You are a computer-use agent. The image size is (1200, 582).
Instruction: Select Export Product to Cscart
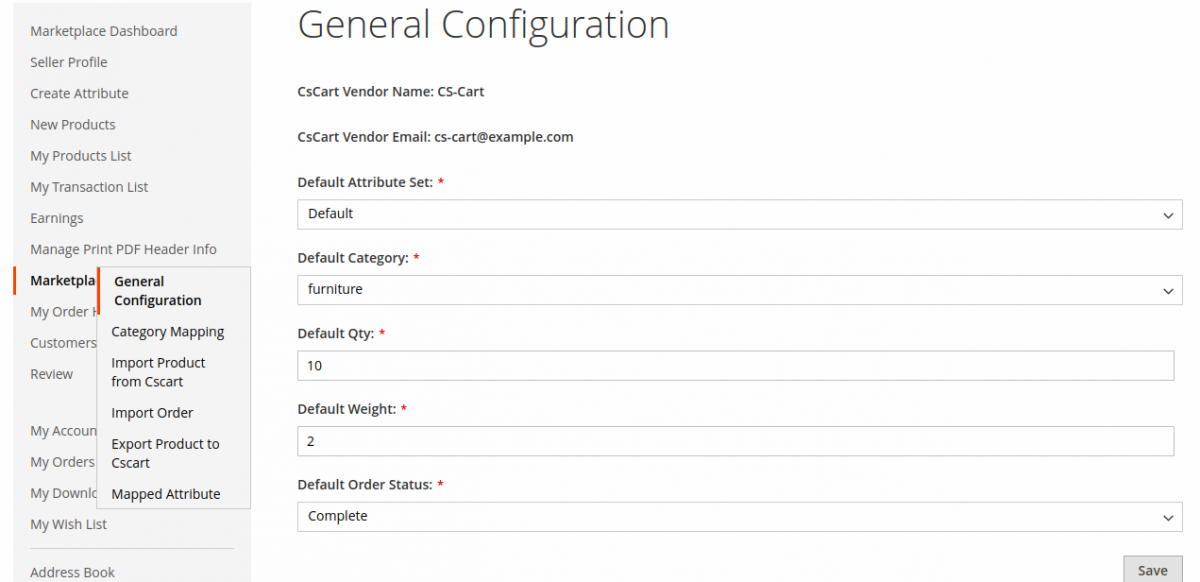point(165,453)
